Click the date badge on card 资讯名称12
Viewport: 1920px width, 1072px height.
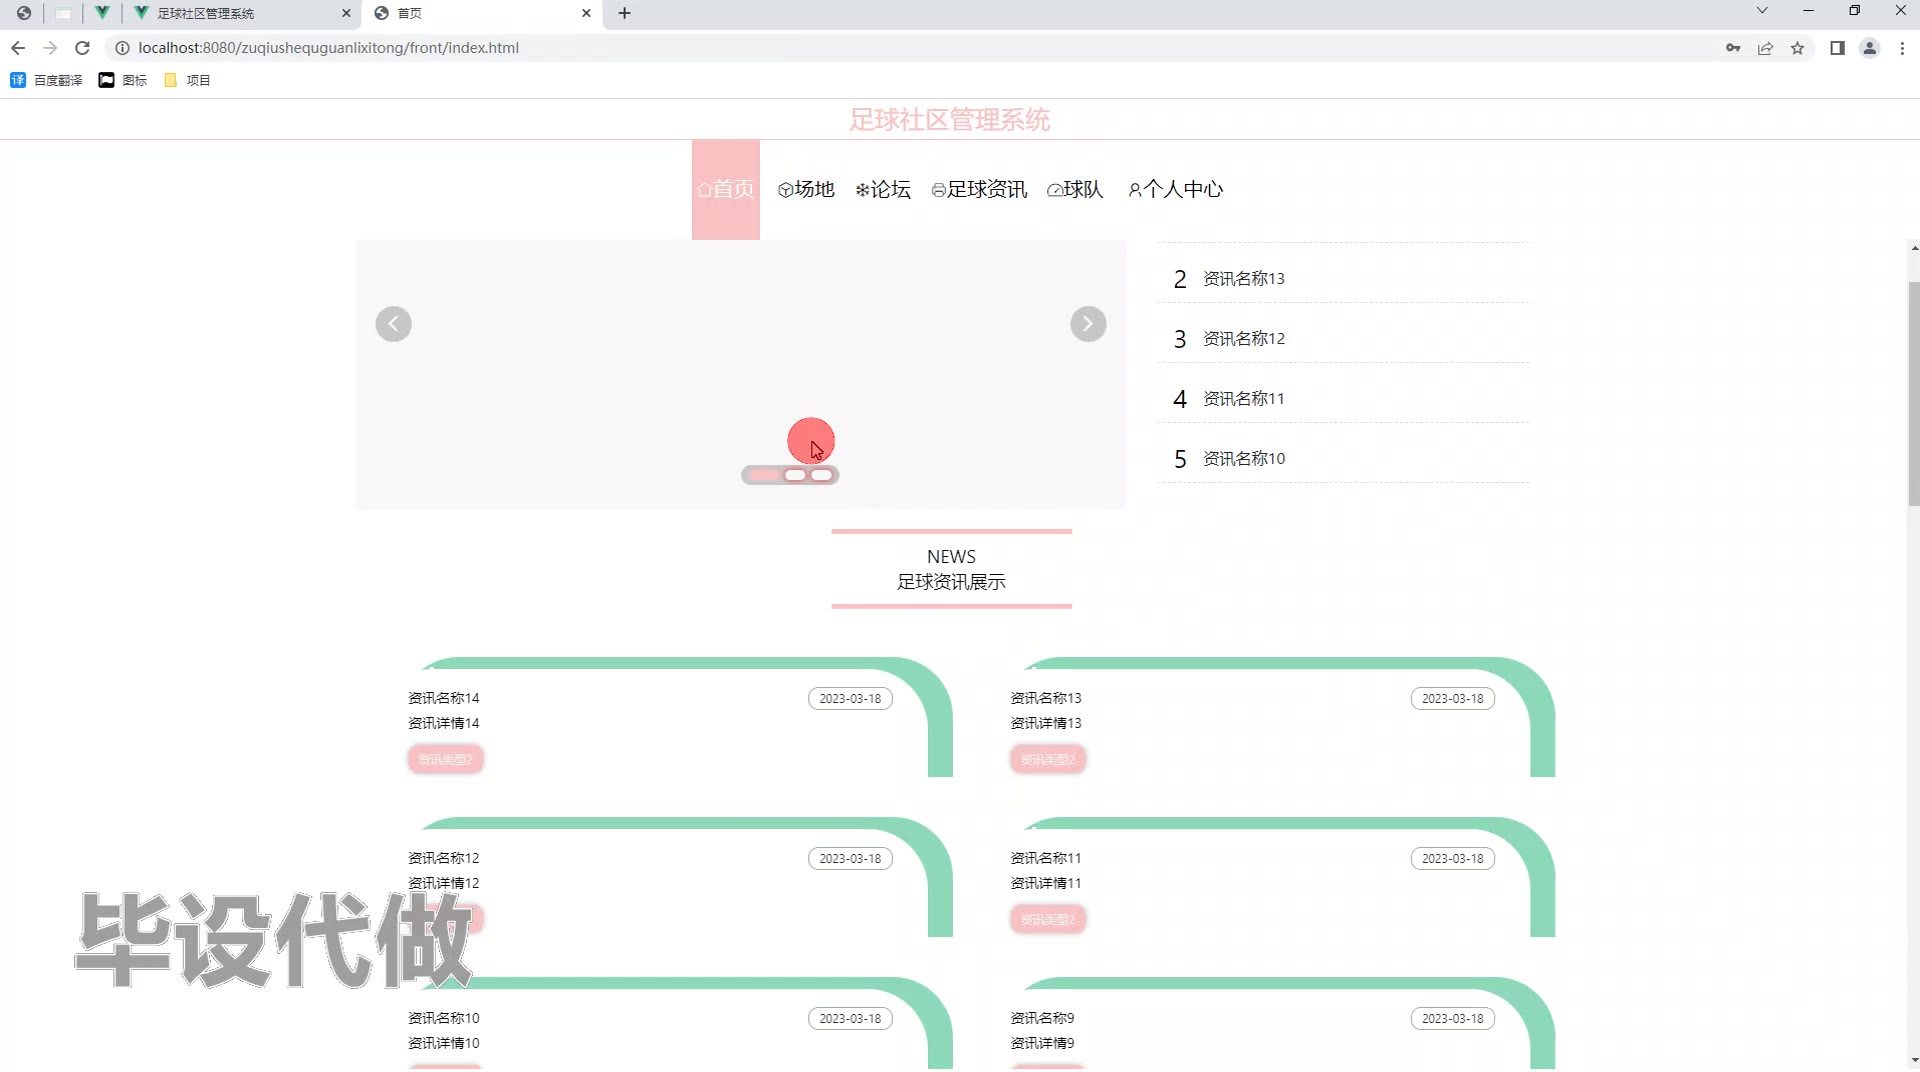coord(850,859)
